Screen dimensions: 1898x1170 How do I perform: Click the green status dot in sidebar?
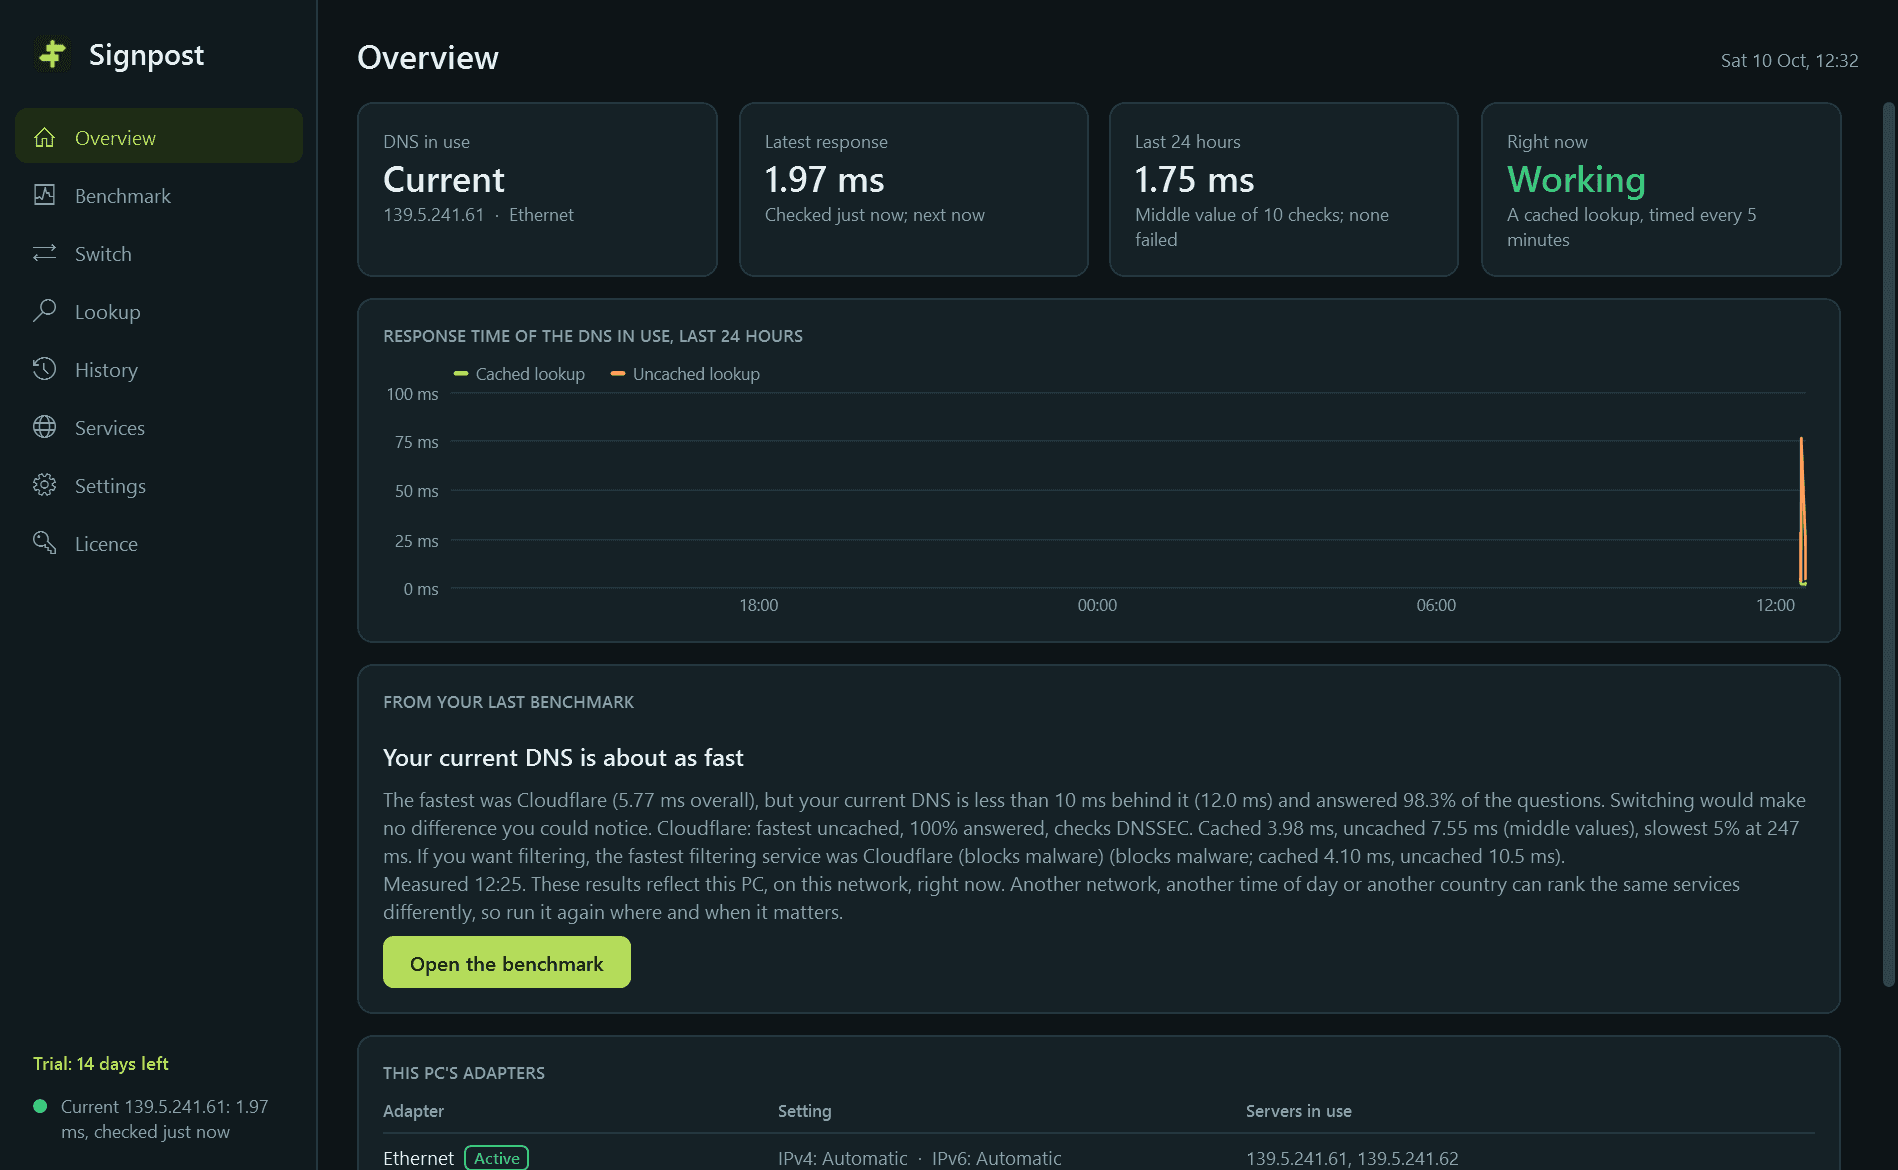tap(40, 1106)
